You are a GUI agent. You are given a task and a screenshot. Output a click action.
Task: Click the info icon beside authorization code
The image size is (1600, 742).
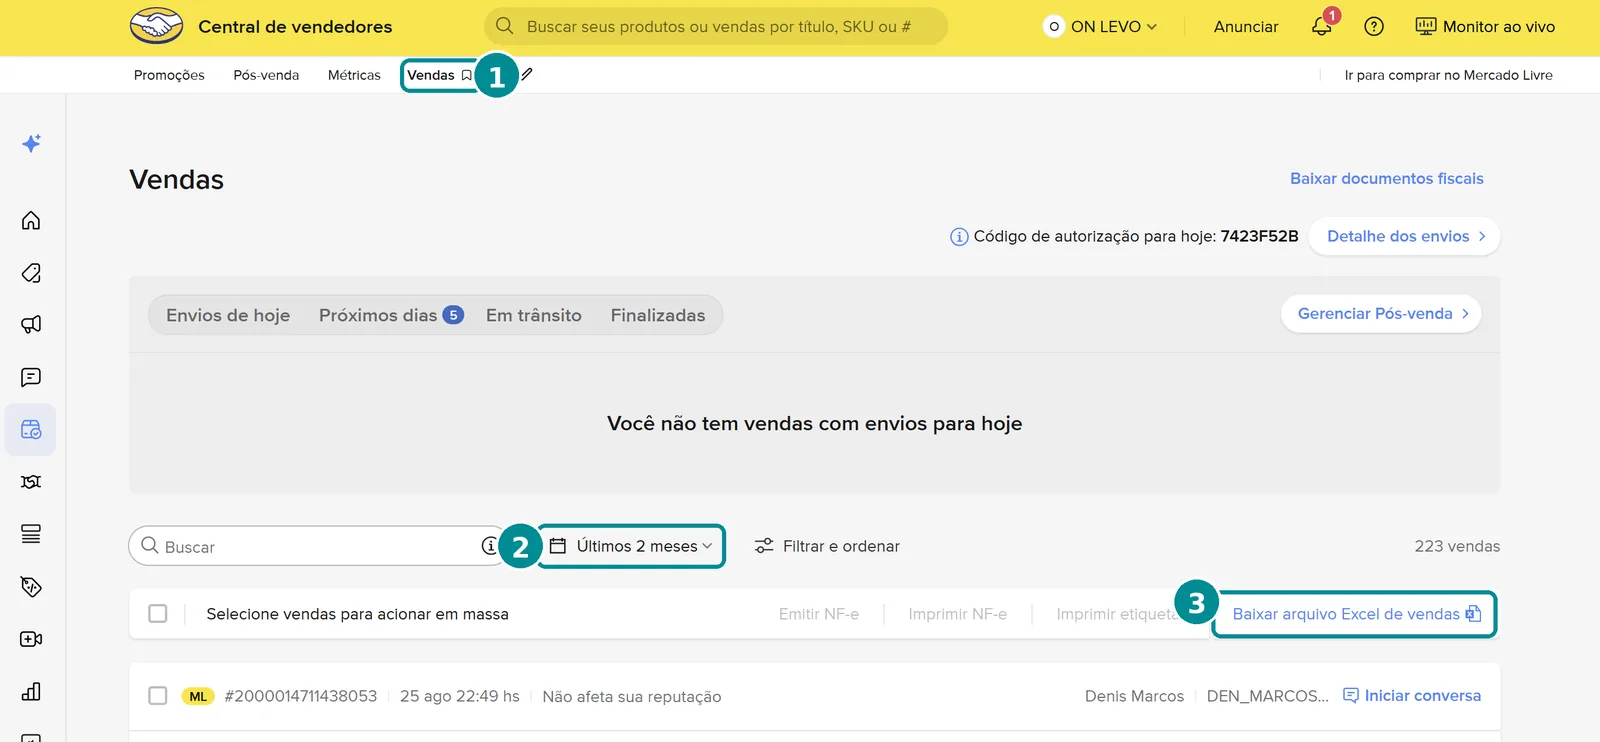point(959,237)
